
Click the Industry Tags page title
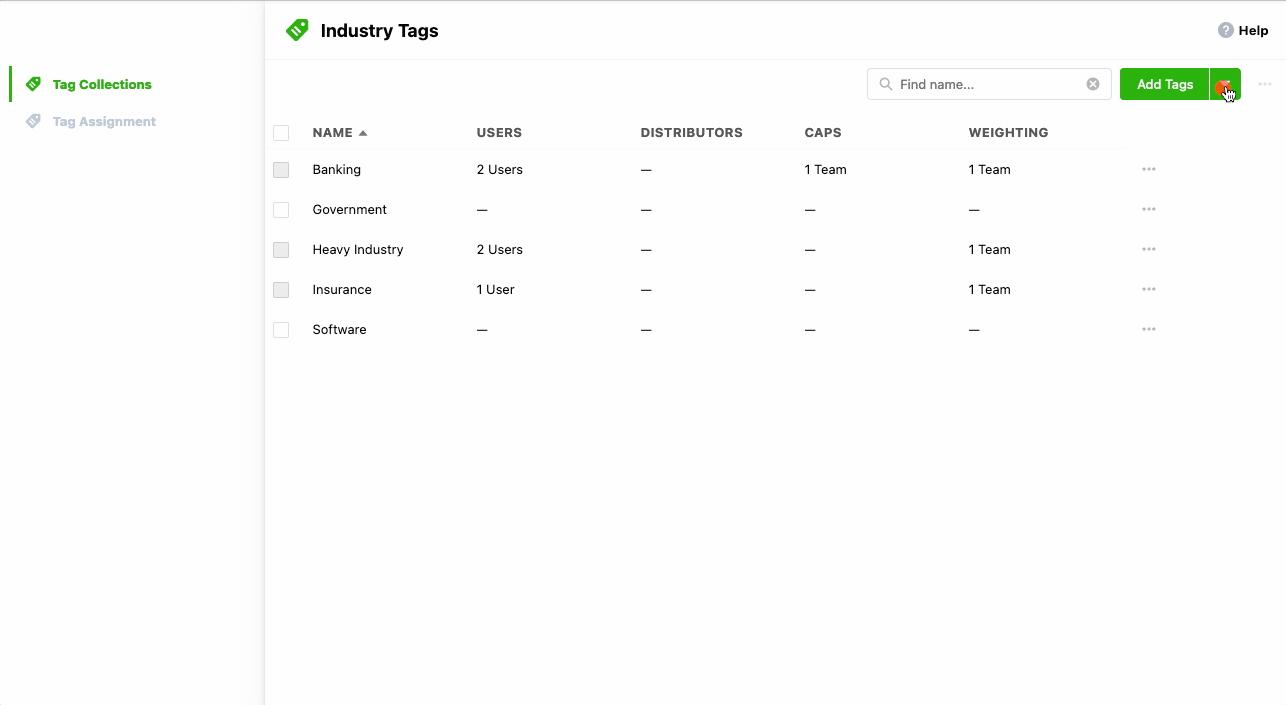point(379,30)
